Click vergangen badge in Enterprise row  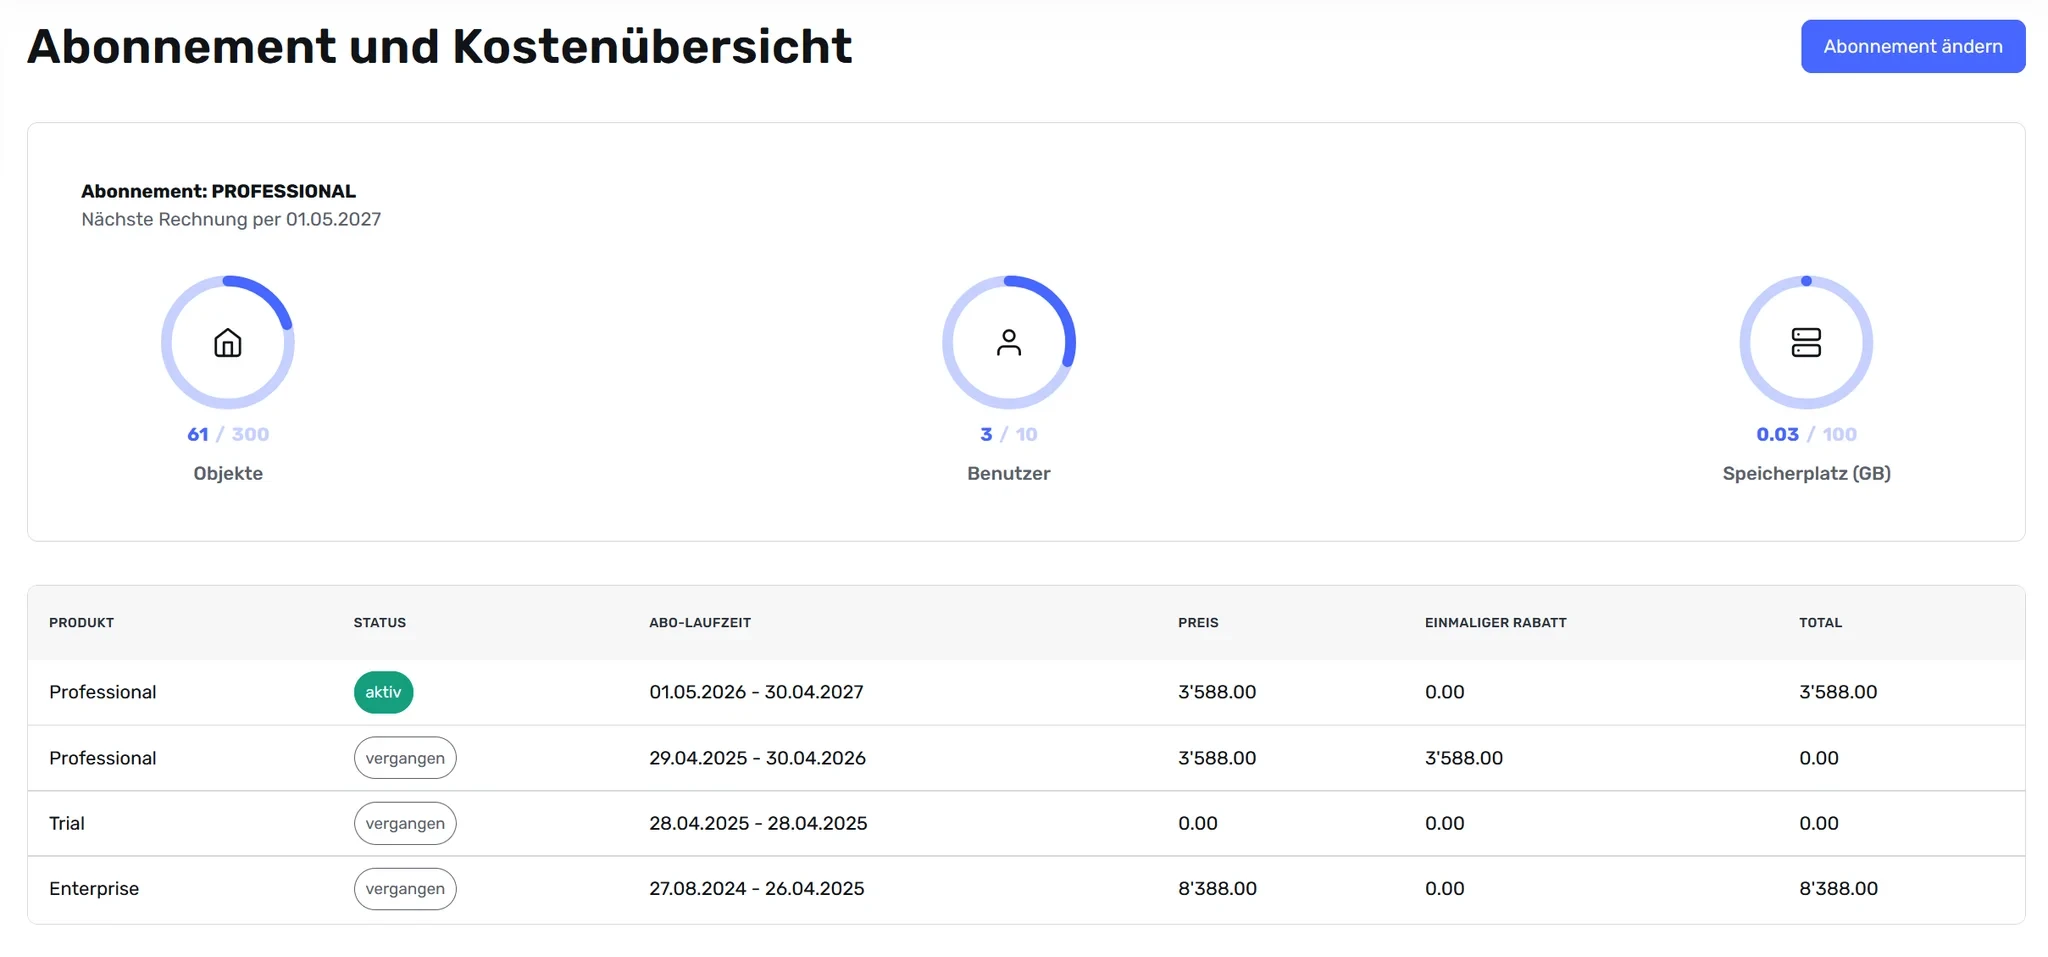click(x=405, y=889)
